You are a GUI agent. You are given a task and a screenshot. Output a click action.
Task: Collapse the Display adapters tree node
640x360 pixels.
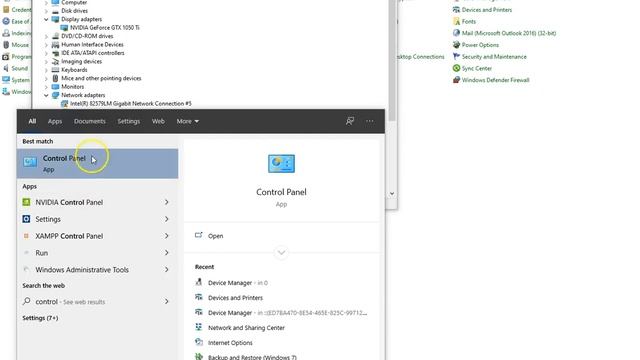tap(46, 19)
